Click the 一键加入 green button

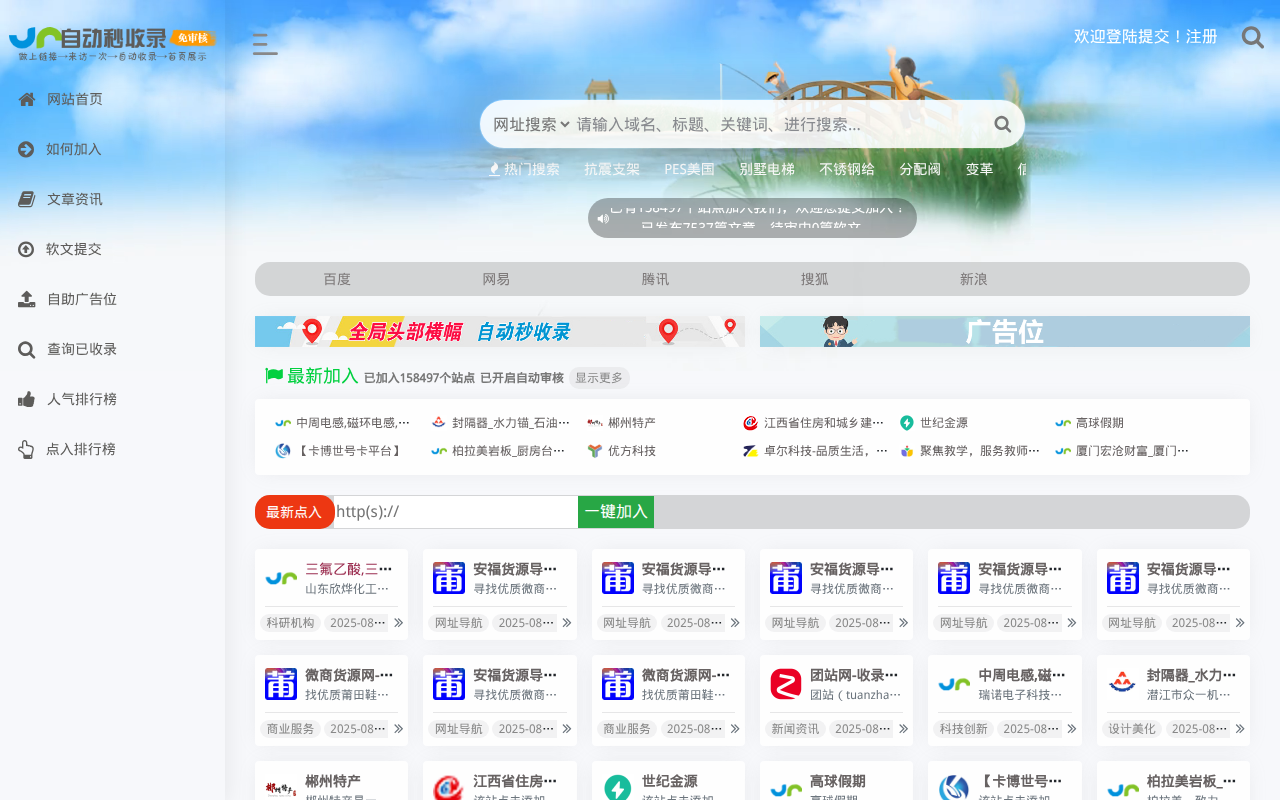(x=616, y=511)
